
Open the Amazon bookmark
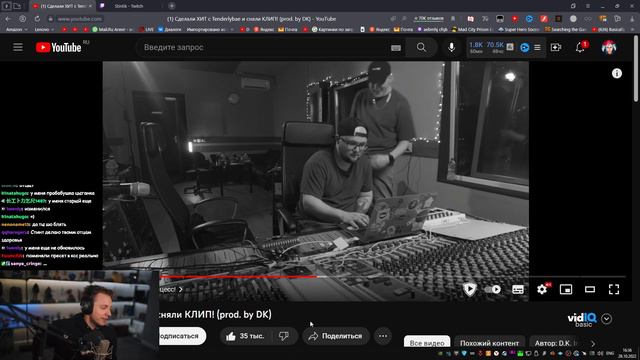coord(16,29)
